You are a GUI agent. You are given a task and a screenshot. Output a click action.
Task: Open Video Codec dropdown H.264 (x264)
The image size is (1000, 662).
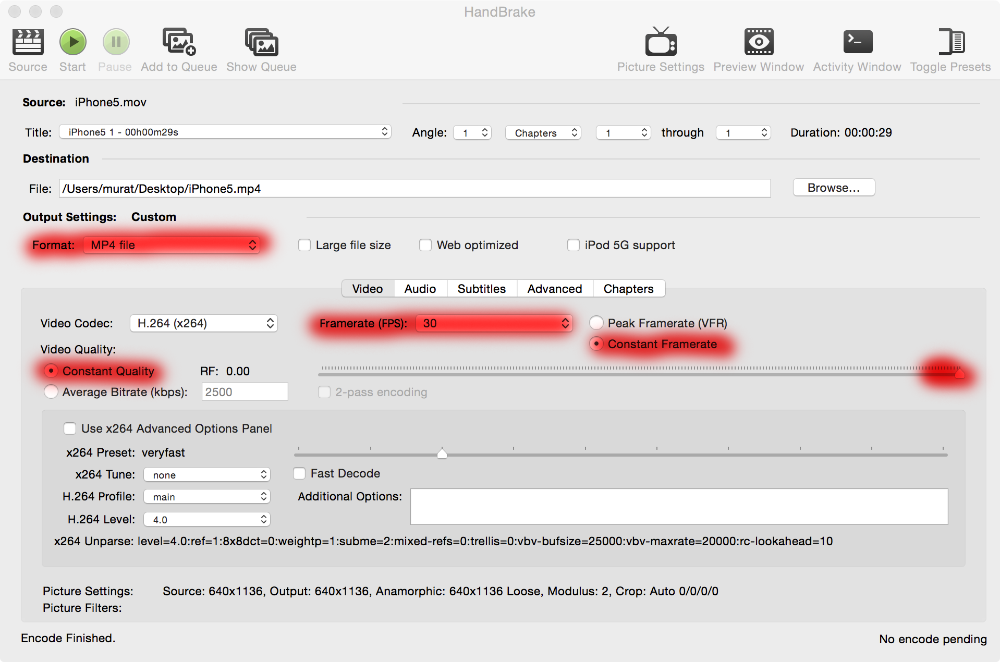(x=203, y=323)
